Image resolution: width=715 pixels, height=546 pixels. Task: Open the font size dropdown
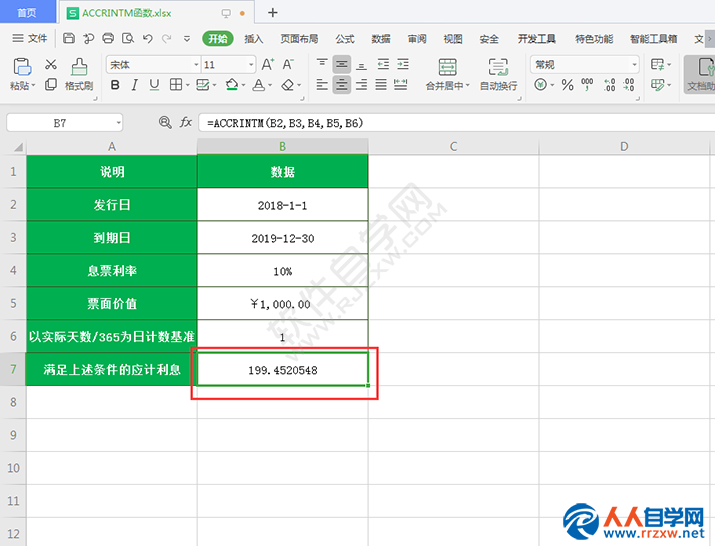point(251,65)
